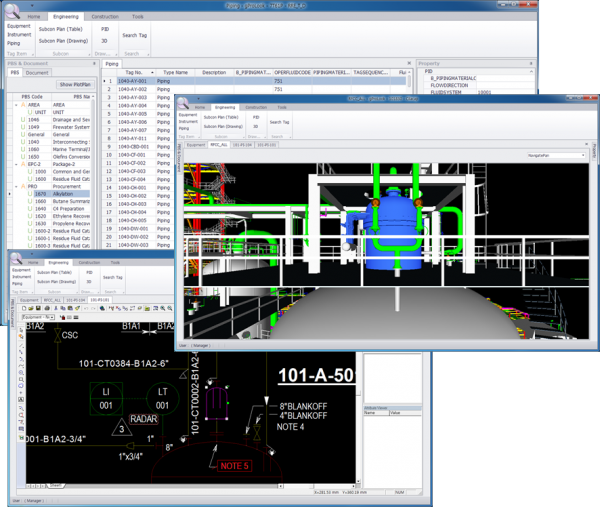
Task: Click the green unit icon beside 1670 Alkylation
Action: point(31,194)
